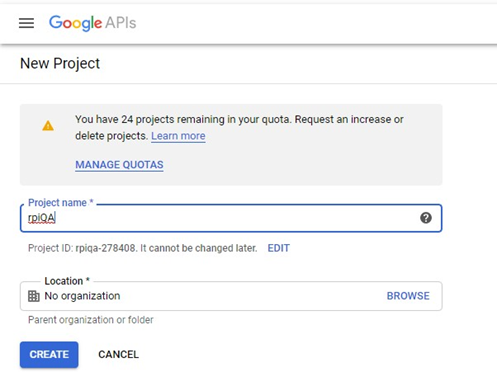Click the Google APIs logo

click(x=92, y=23)
